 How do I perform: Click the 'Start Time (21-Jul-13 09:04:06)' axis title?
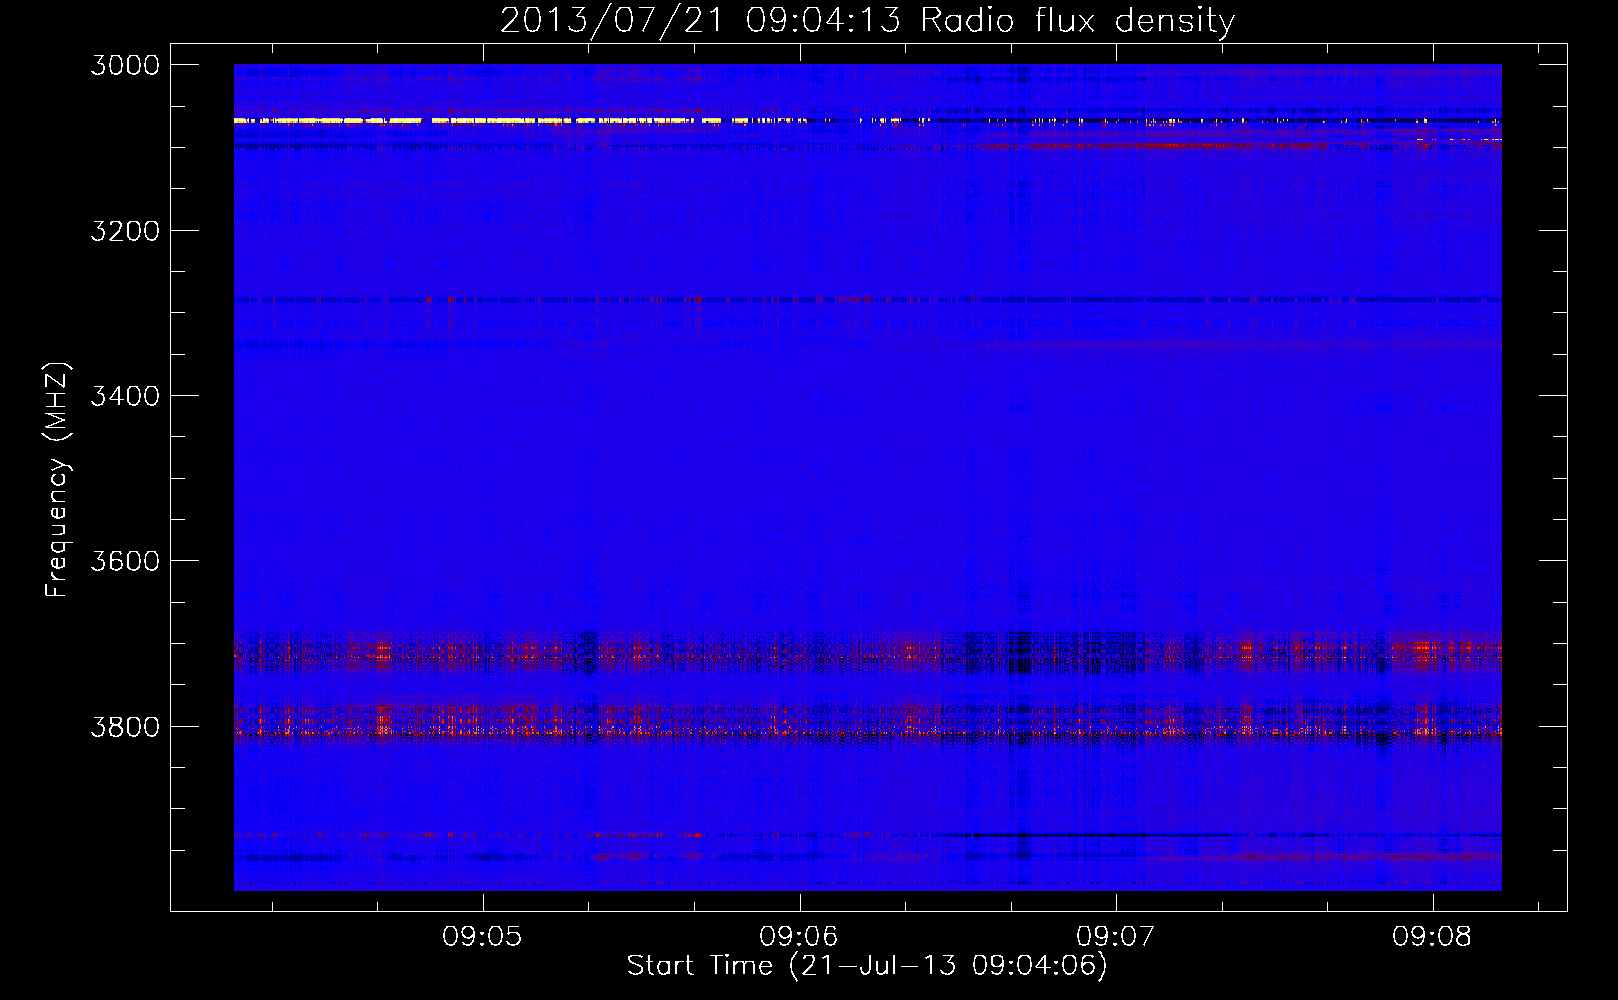tap(867, 966)
